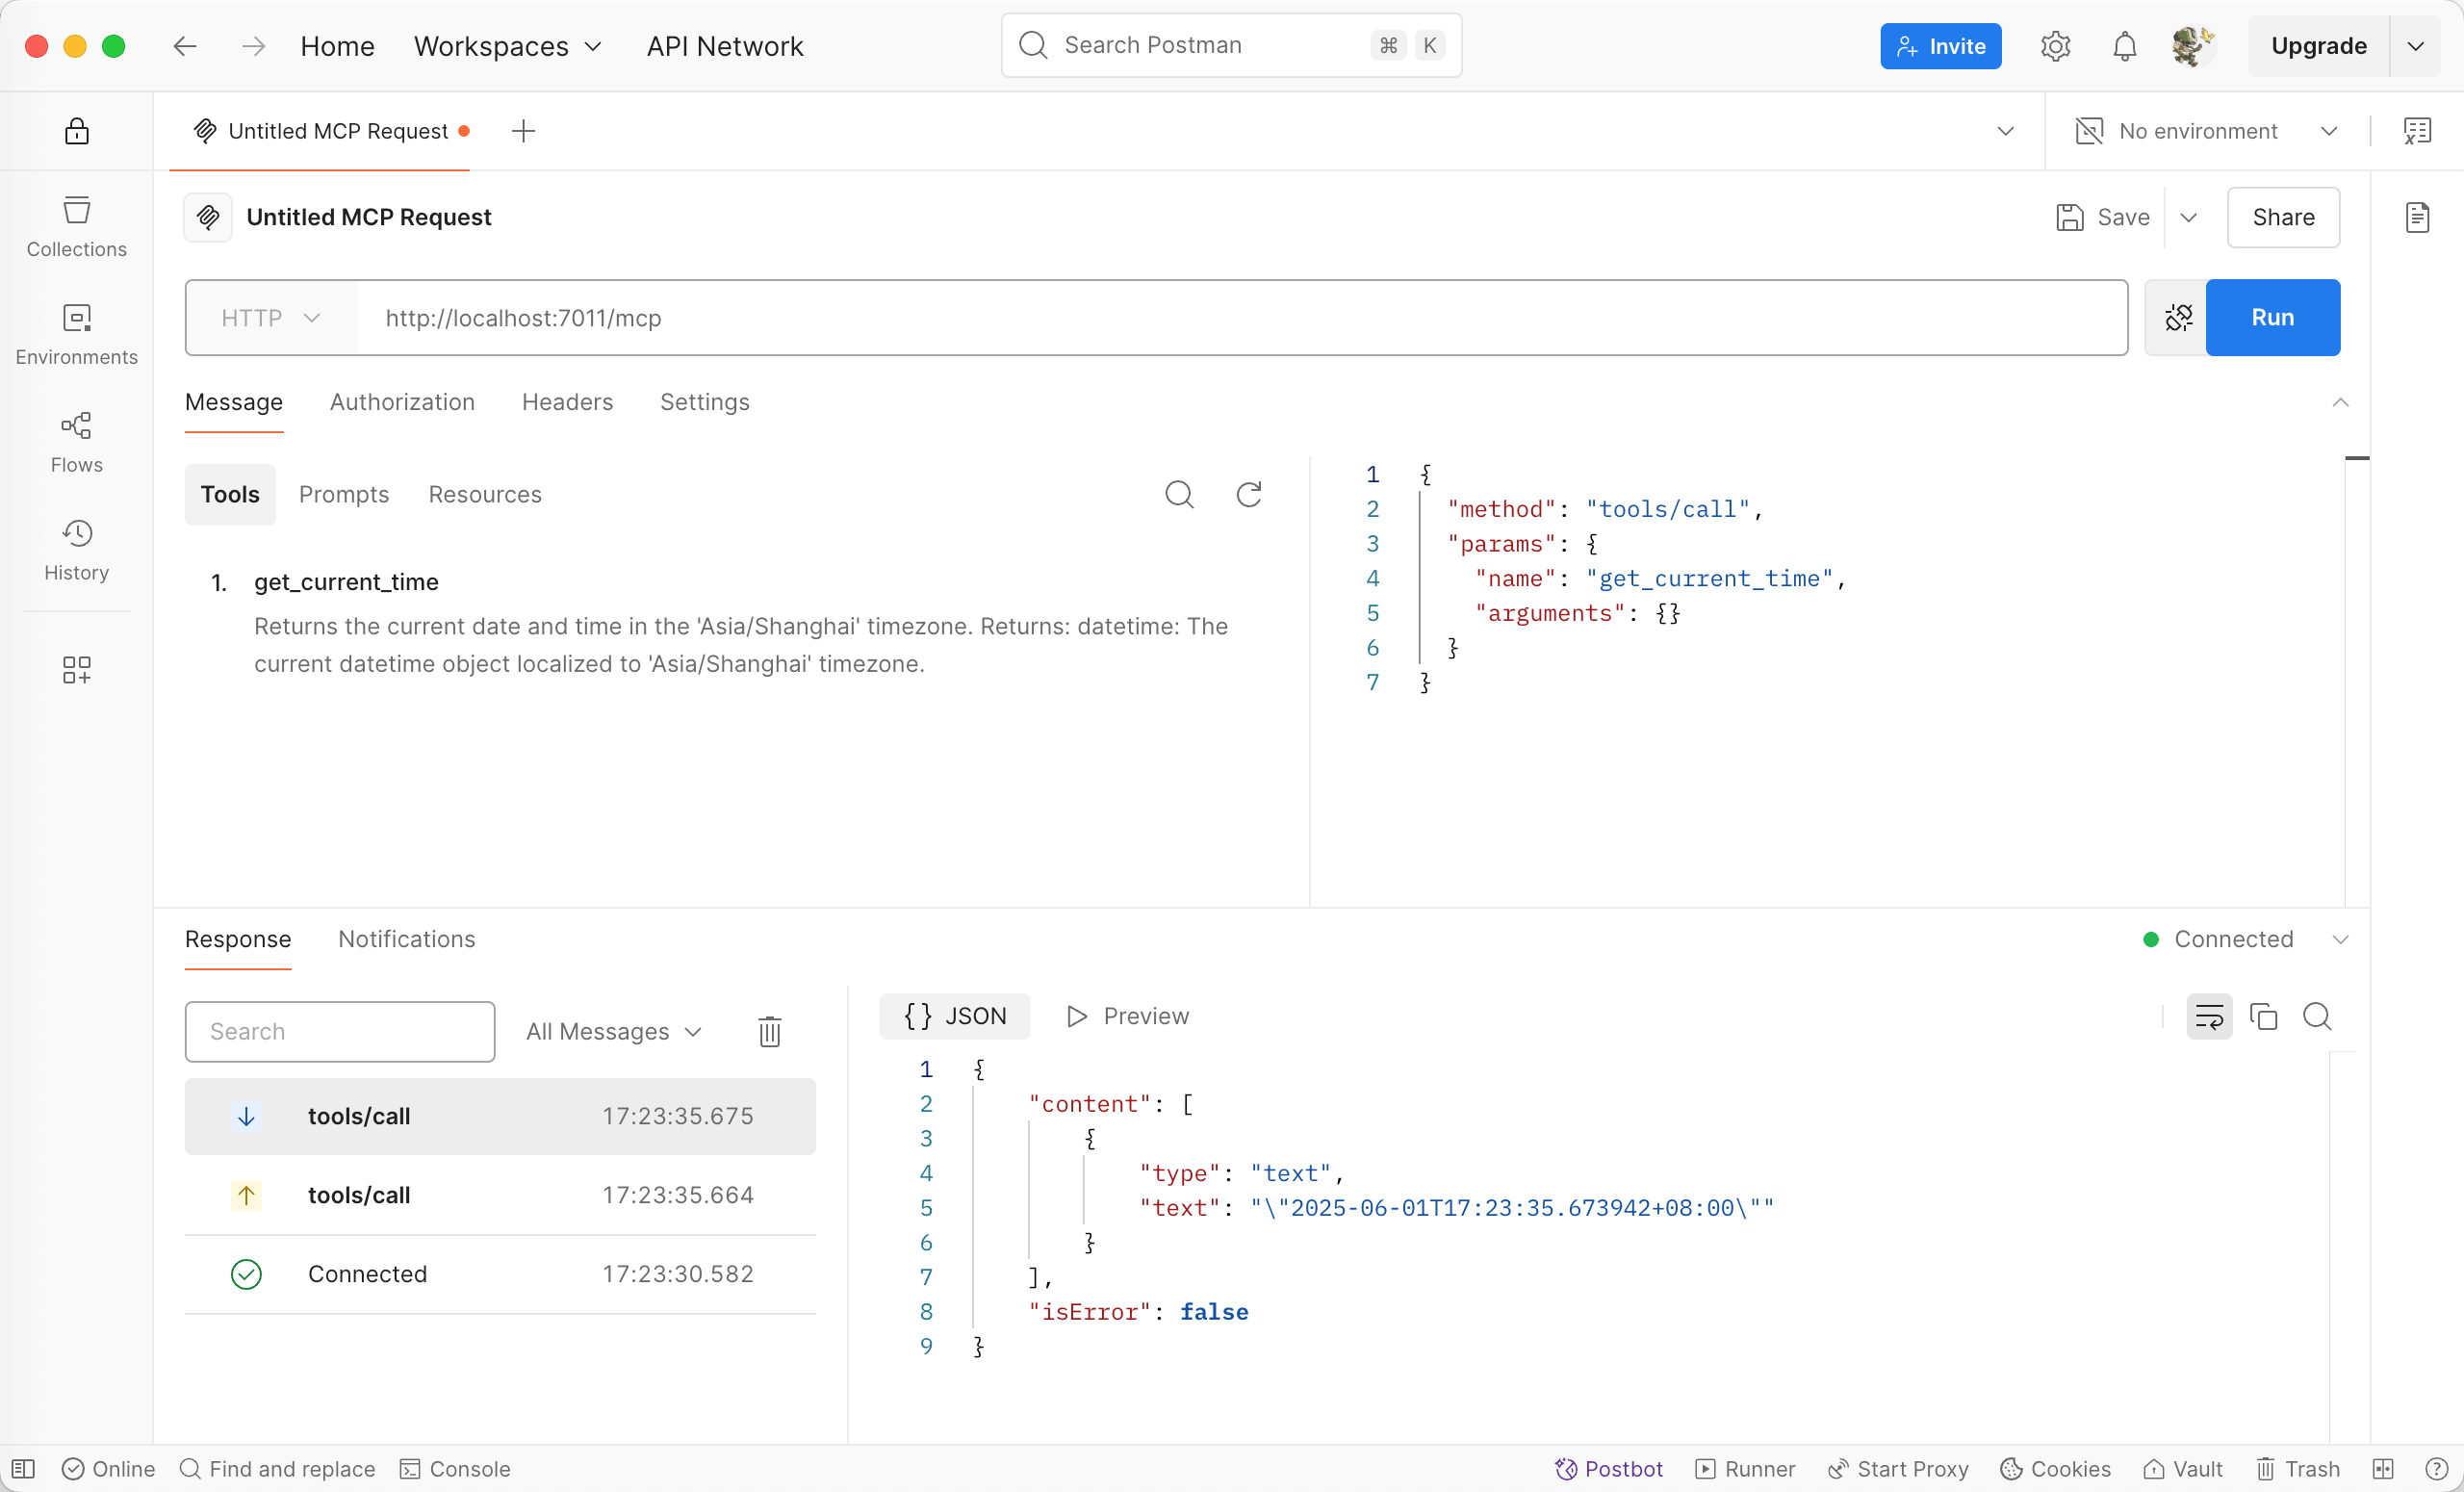Click the Online status indicator
The image size is (2464, 1492).
point(108,1469)
